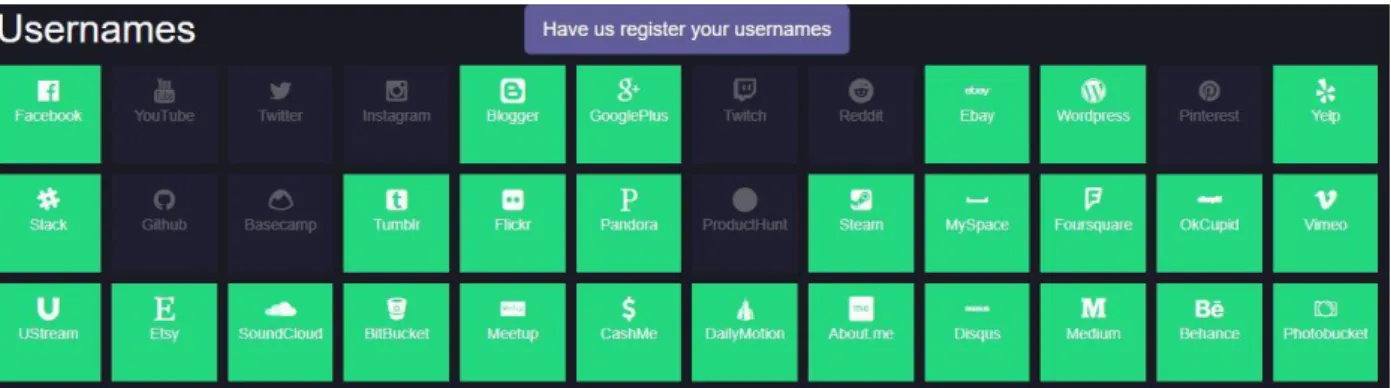Click the OkCupid tile
Image resolution: width=1391 pixels, height=388 pixels.
pos(1209,223)
